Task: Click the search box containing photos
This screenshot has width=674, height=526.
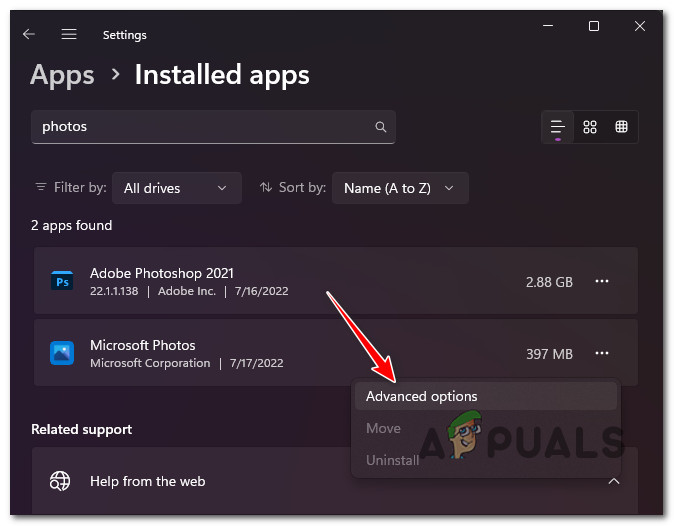Action: click(200, 128)
